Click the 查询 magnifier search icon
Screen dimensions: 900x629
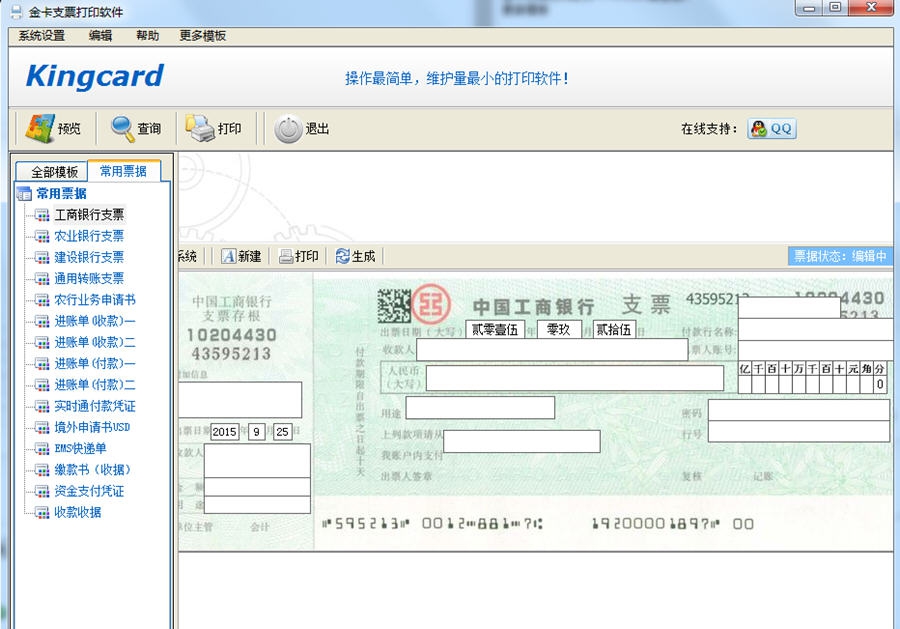pos(132,128)
